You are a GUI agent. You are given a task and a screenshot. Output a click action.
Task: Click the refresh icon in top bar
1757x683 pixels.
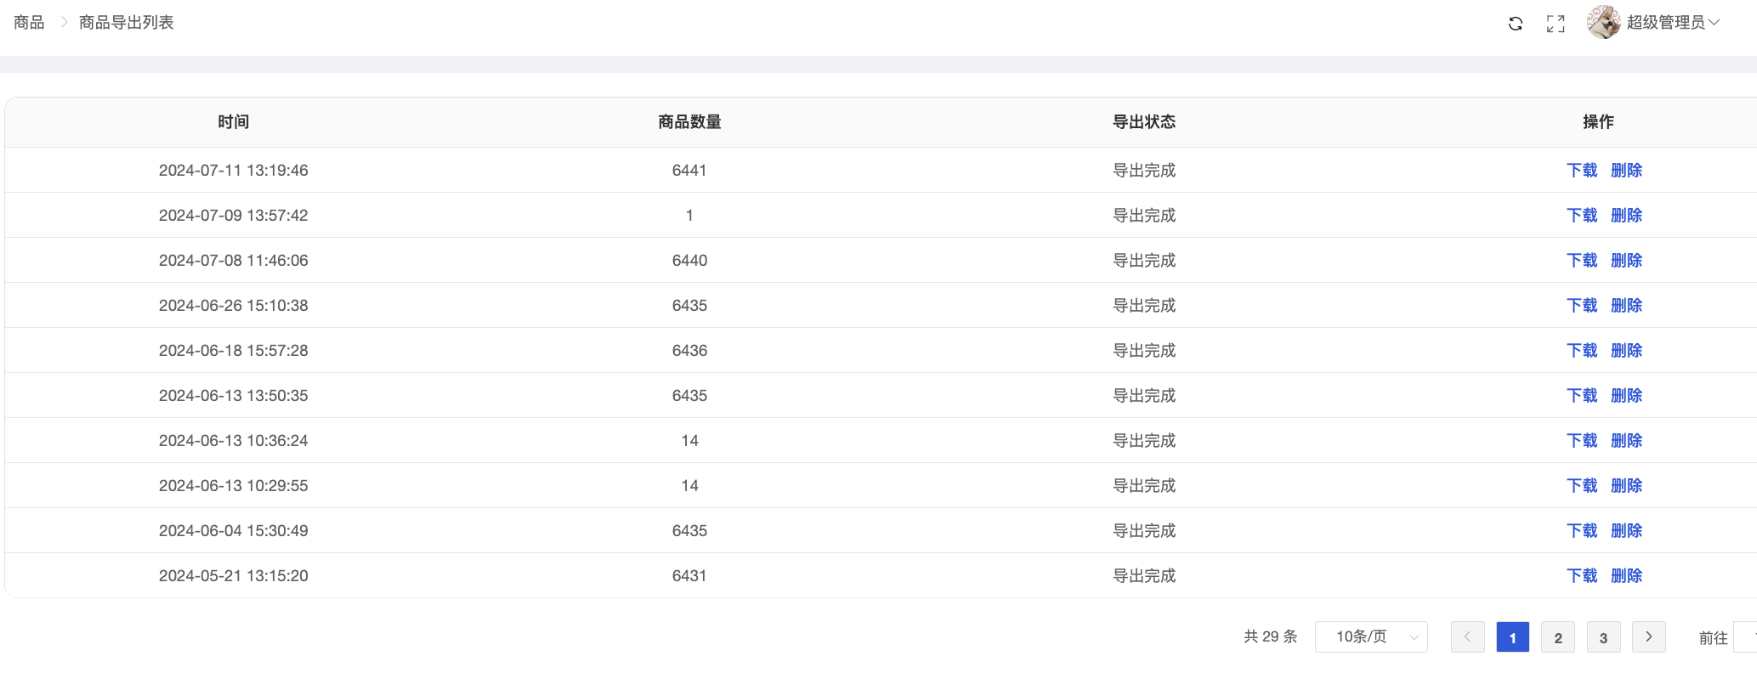click(x=1515, y=23)
